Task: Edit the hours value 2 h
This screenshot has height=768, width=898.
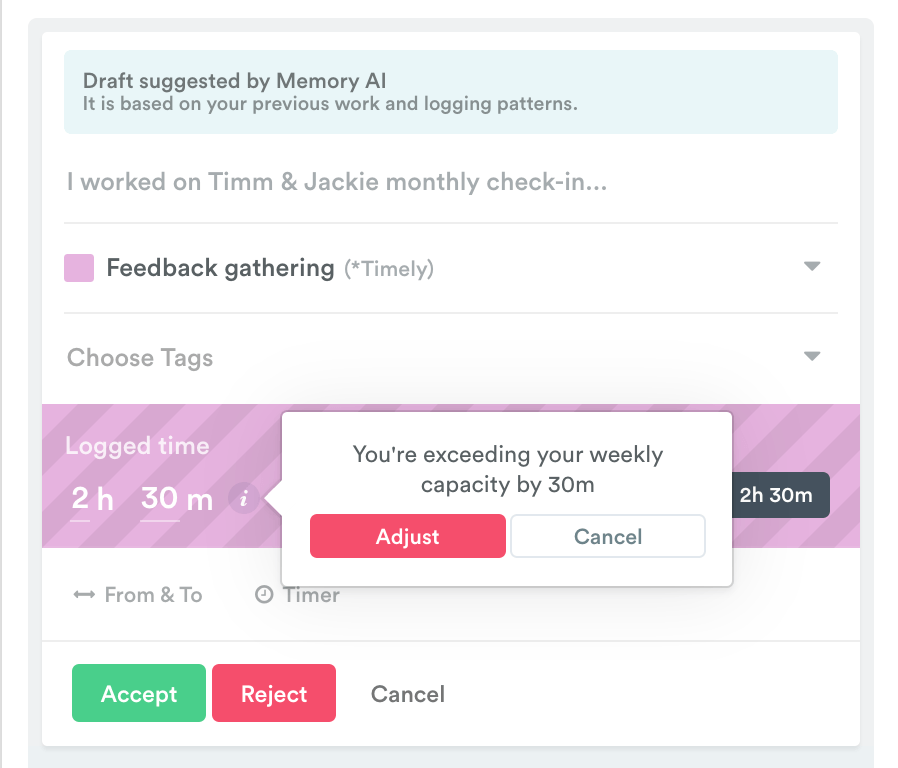Action: click(92, 499)
